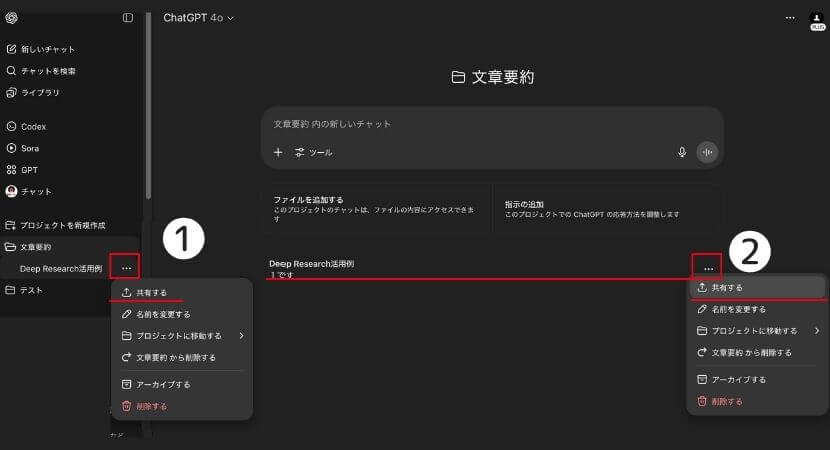Click the 文章要約 project title heading
The width and height of the screenshot is (830, 450).
[x=492, y=77]
